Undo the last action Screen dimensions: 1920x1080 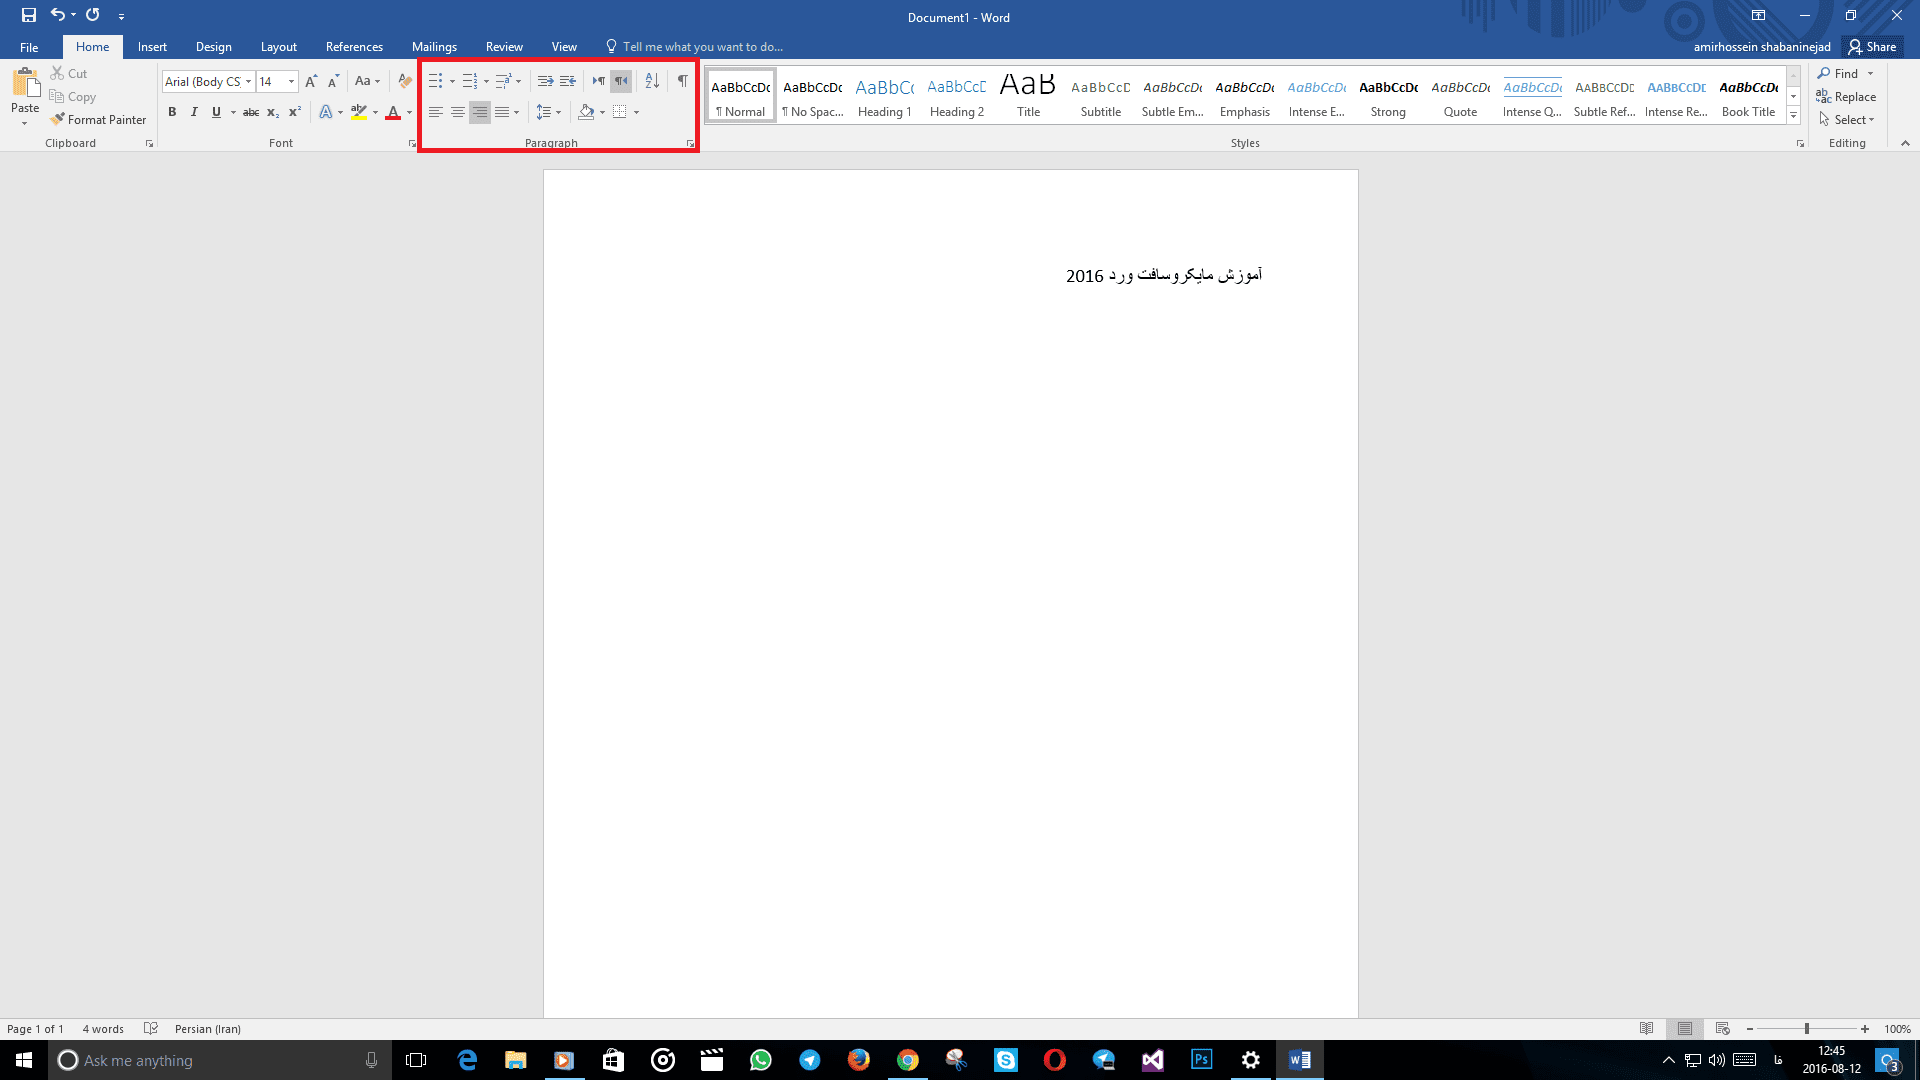tap(58, 15)
